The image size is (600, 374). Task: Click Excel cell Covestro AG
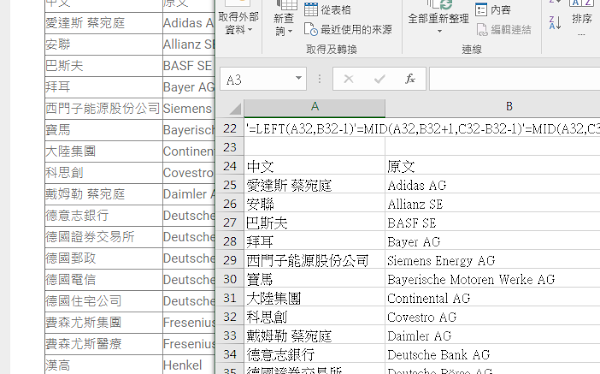[493, 317]
